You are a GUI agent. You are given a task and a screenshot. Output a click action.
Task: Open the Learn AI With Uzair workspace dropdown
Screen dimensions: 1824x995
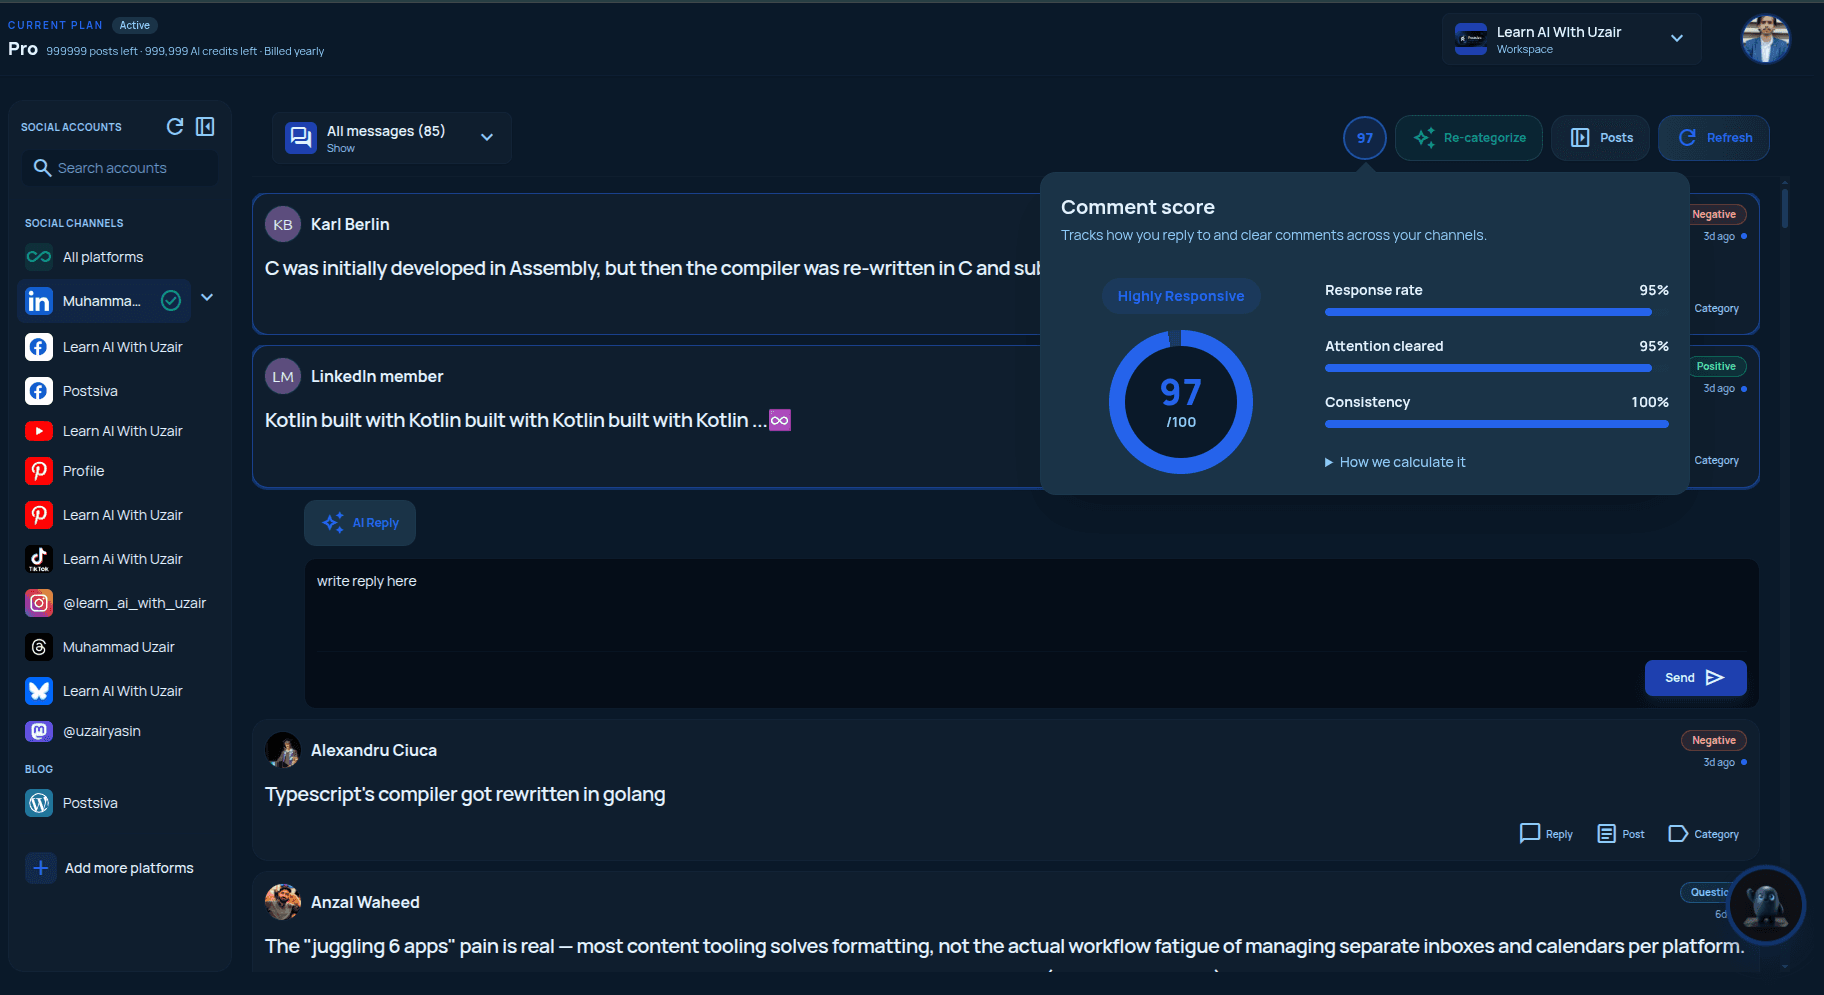tap(1571, 39)
